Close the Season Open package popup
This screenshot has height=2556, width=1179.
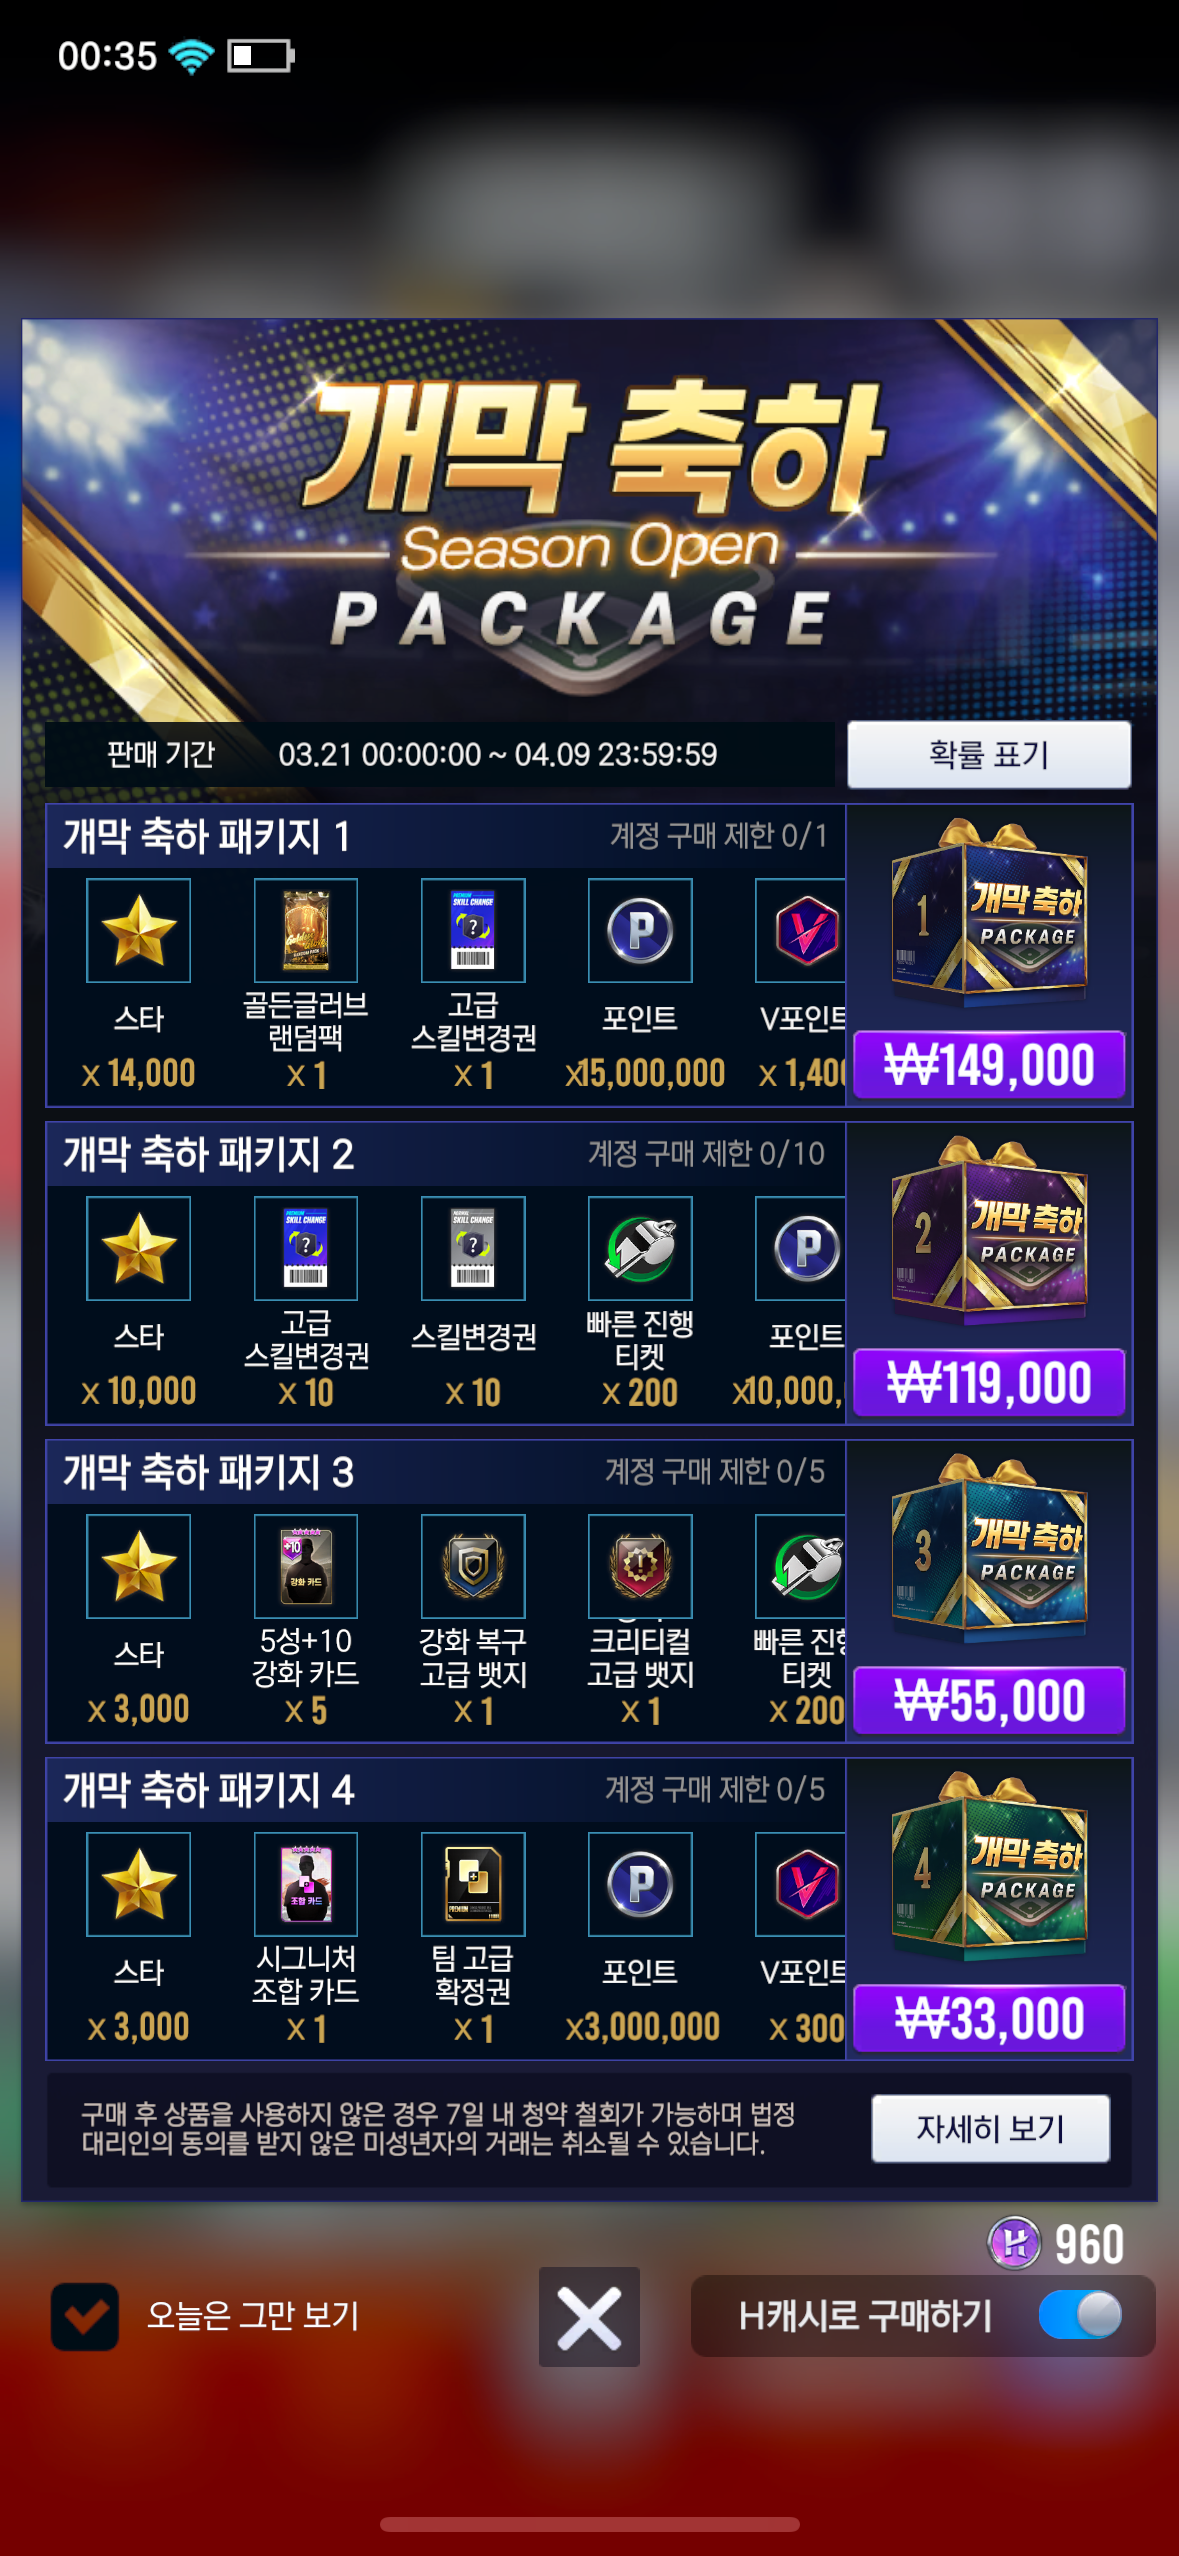click(x=589, y=2317)
